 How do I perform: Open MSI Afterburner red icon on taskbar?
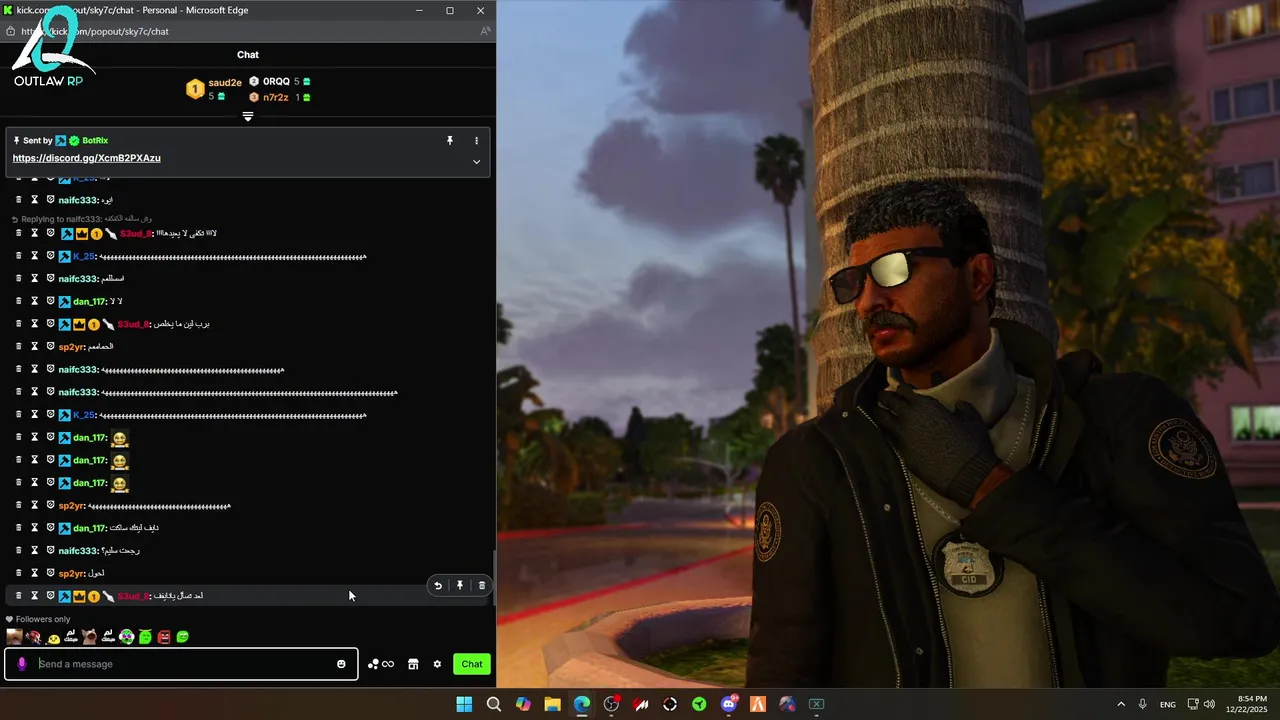(641, 704)
